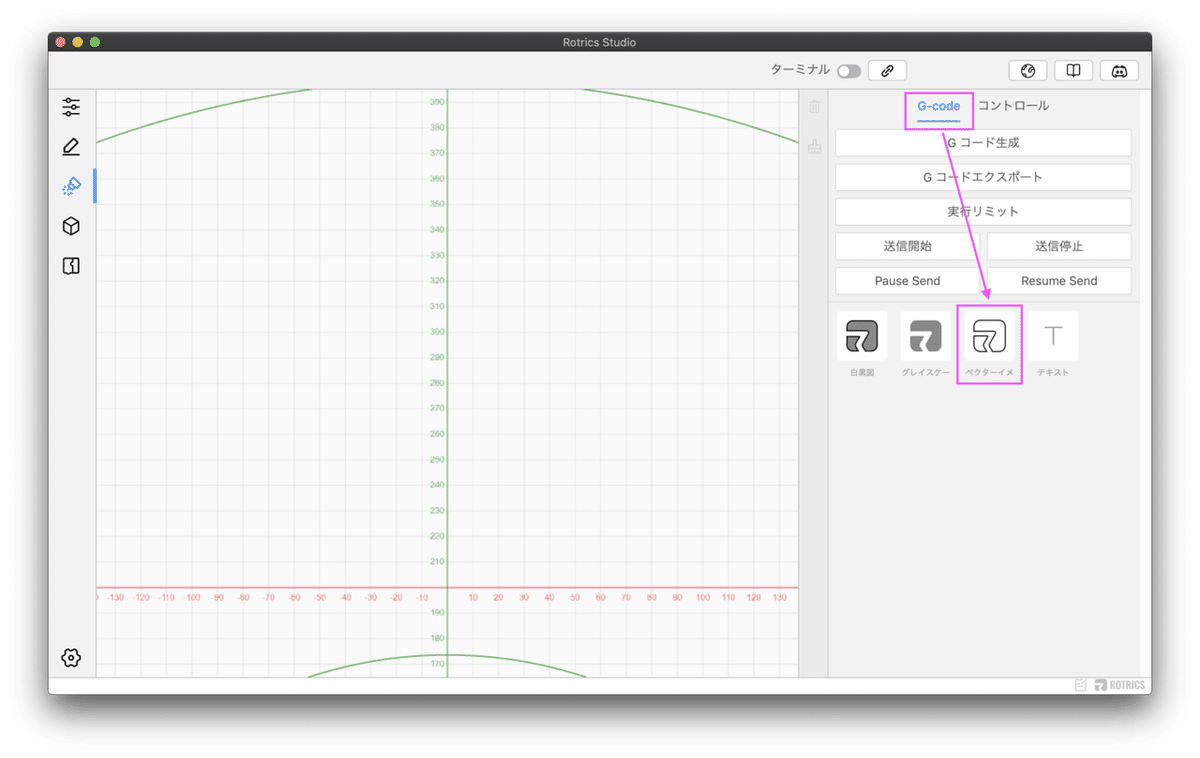Click the G コード生成 button
Image resolution: width=1200 pixels, height=758 pixels.
(x=983, y=143)
